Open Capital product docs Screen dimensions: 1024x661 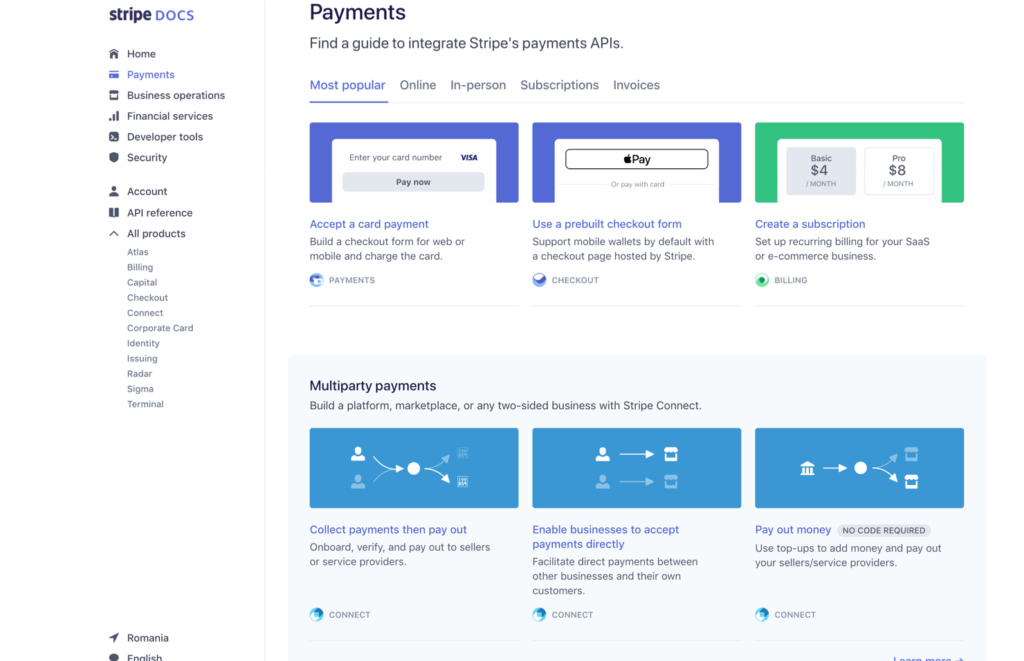point(142,282)
